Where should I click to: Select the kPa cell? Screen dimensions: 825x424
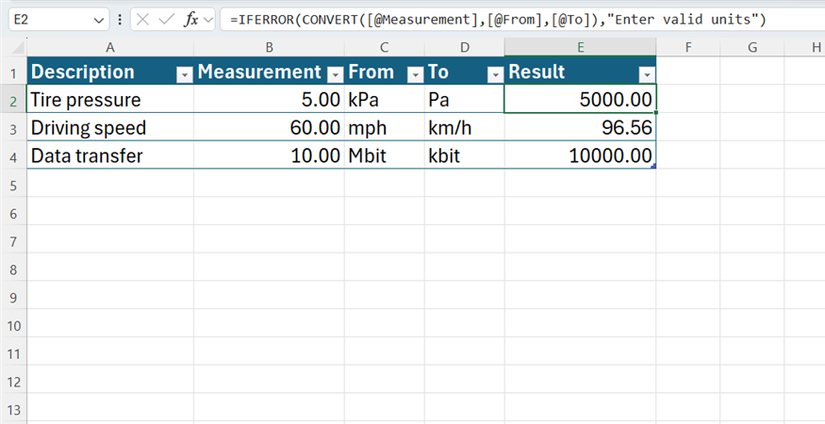[x=385, y=99]
